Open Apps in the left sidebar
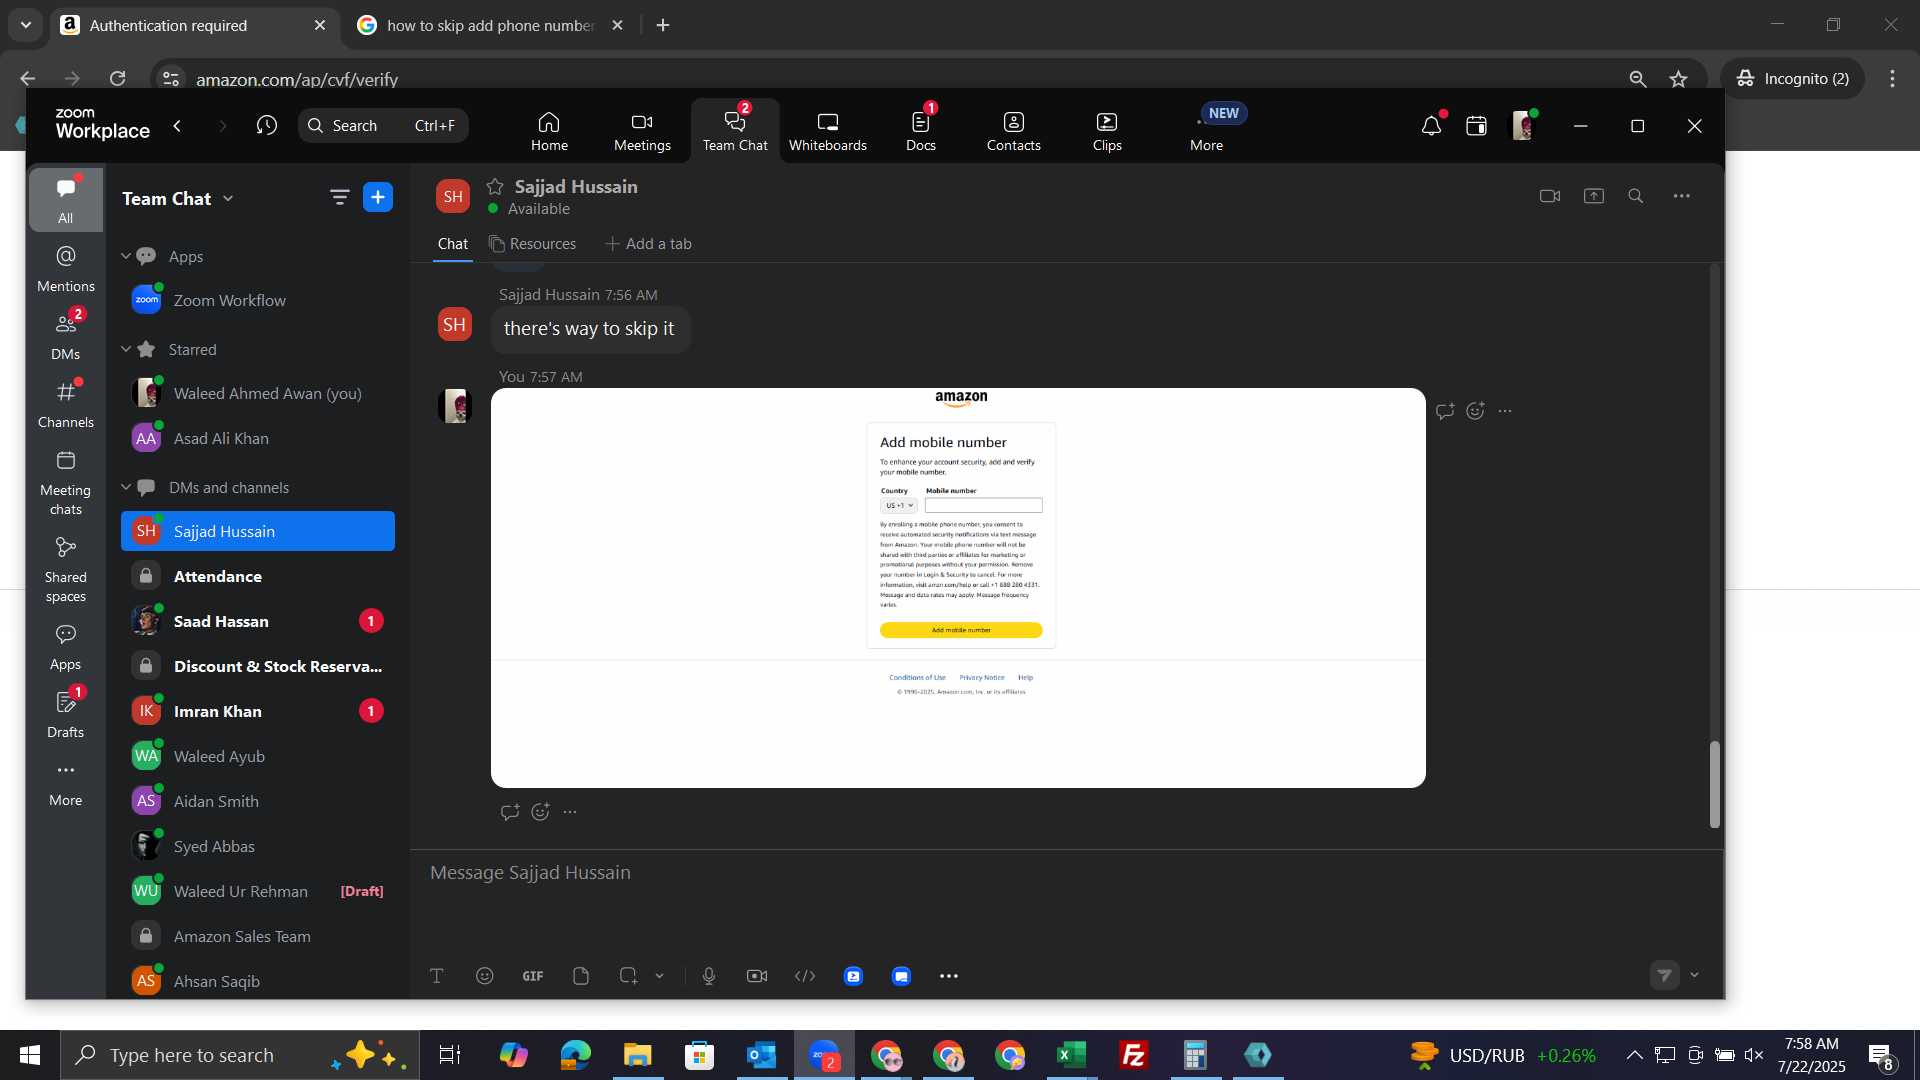This screenshot has height=1080, width=1920. pyautogui.click(x=65, y=647)
